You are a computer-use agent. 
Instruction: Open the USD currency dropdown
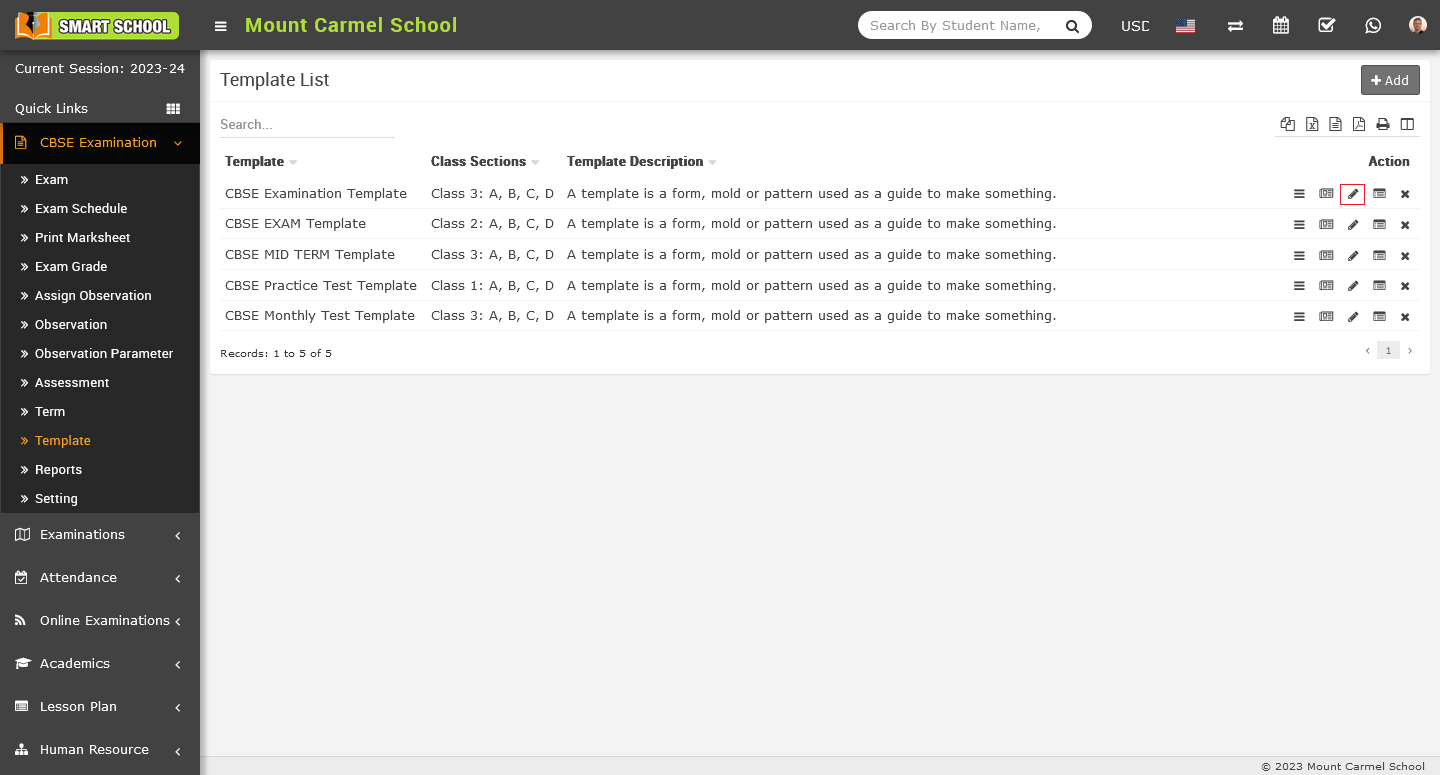pos(1135,26)
